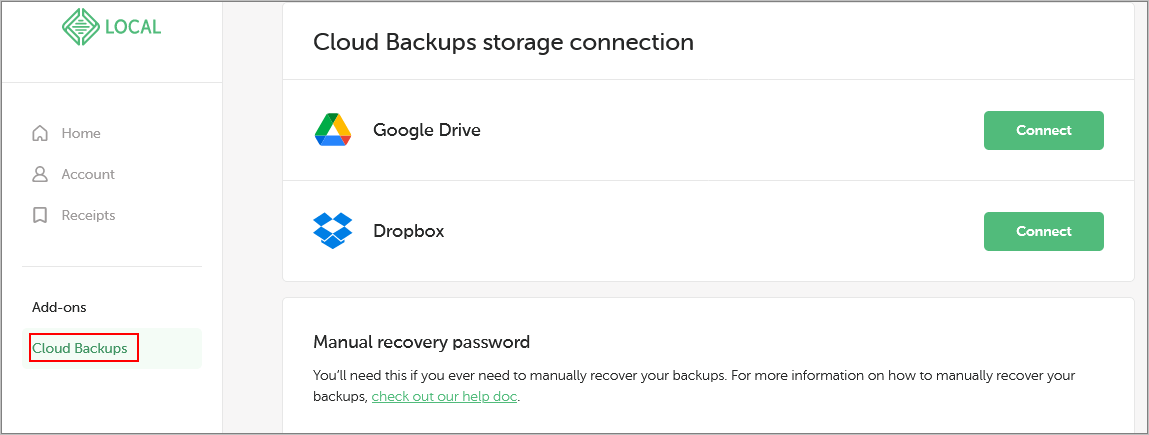
Task: Click the Local logo icon
Action: point(81,26)
